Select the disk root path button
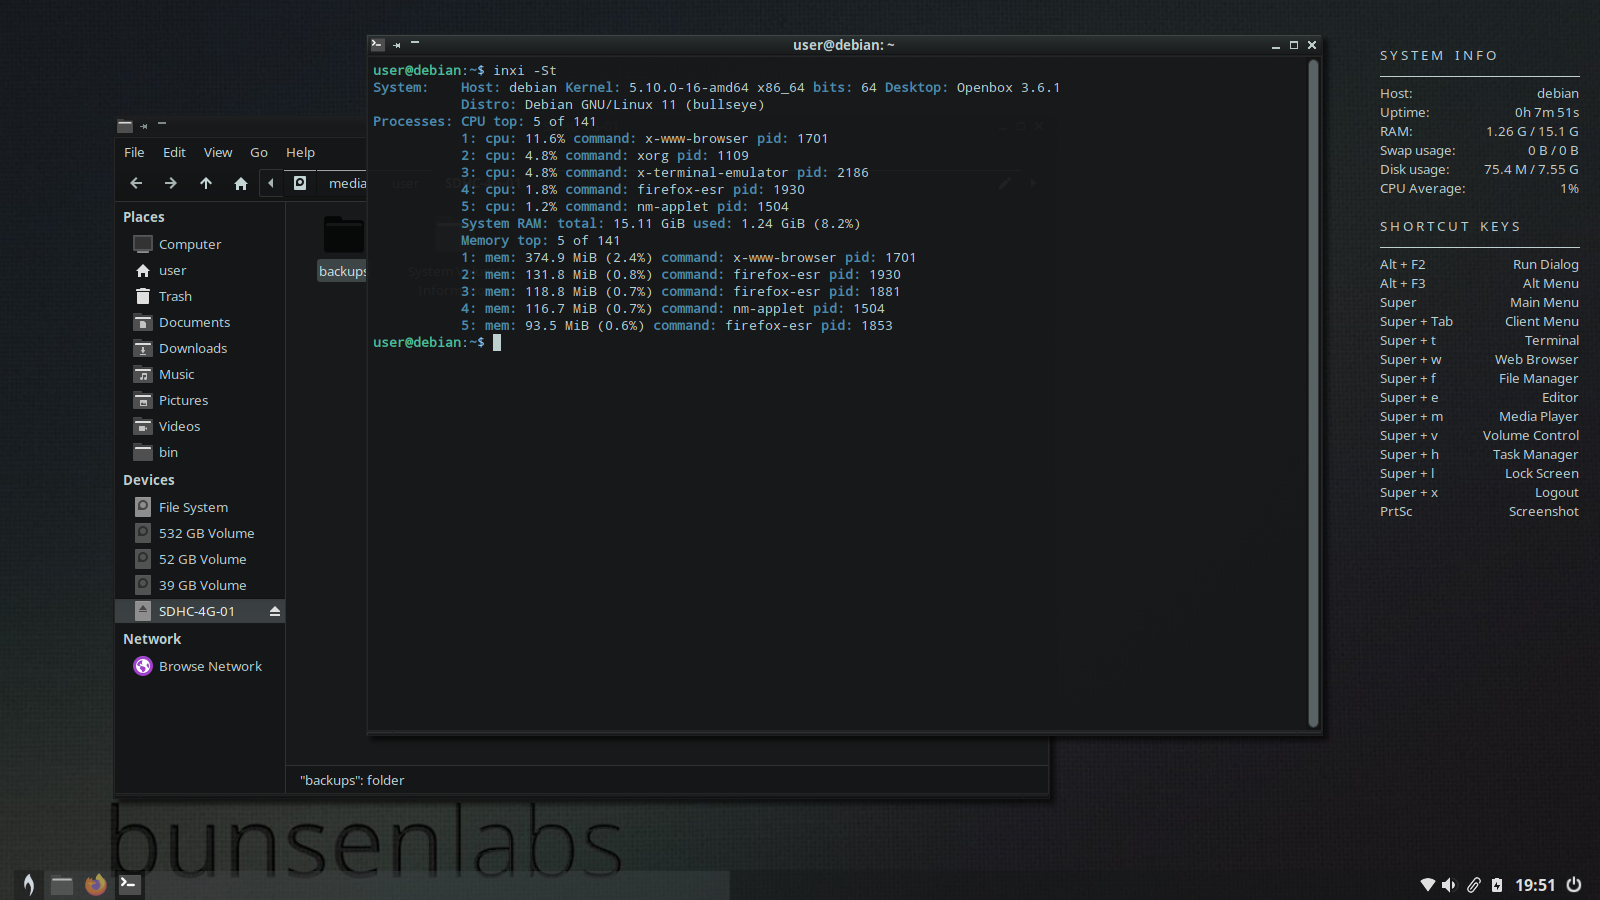 [x=300, y=183]
